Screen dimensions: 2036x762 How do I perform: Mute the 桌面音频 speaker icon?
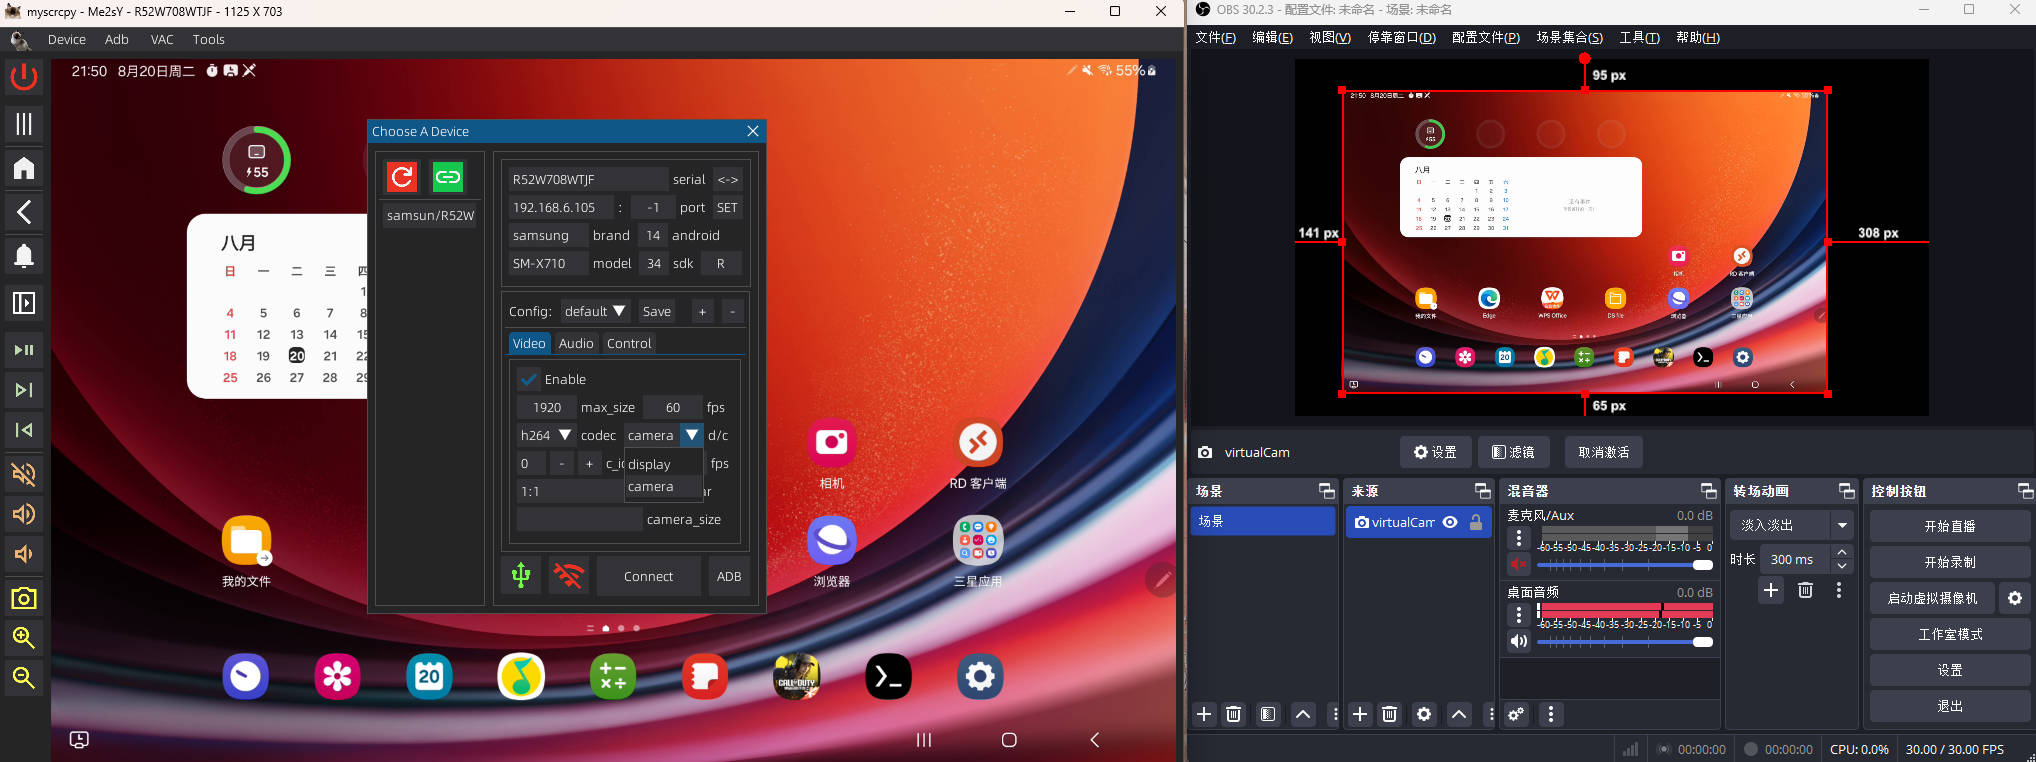tap(1519, 641)
